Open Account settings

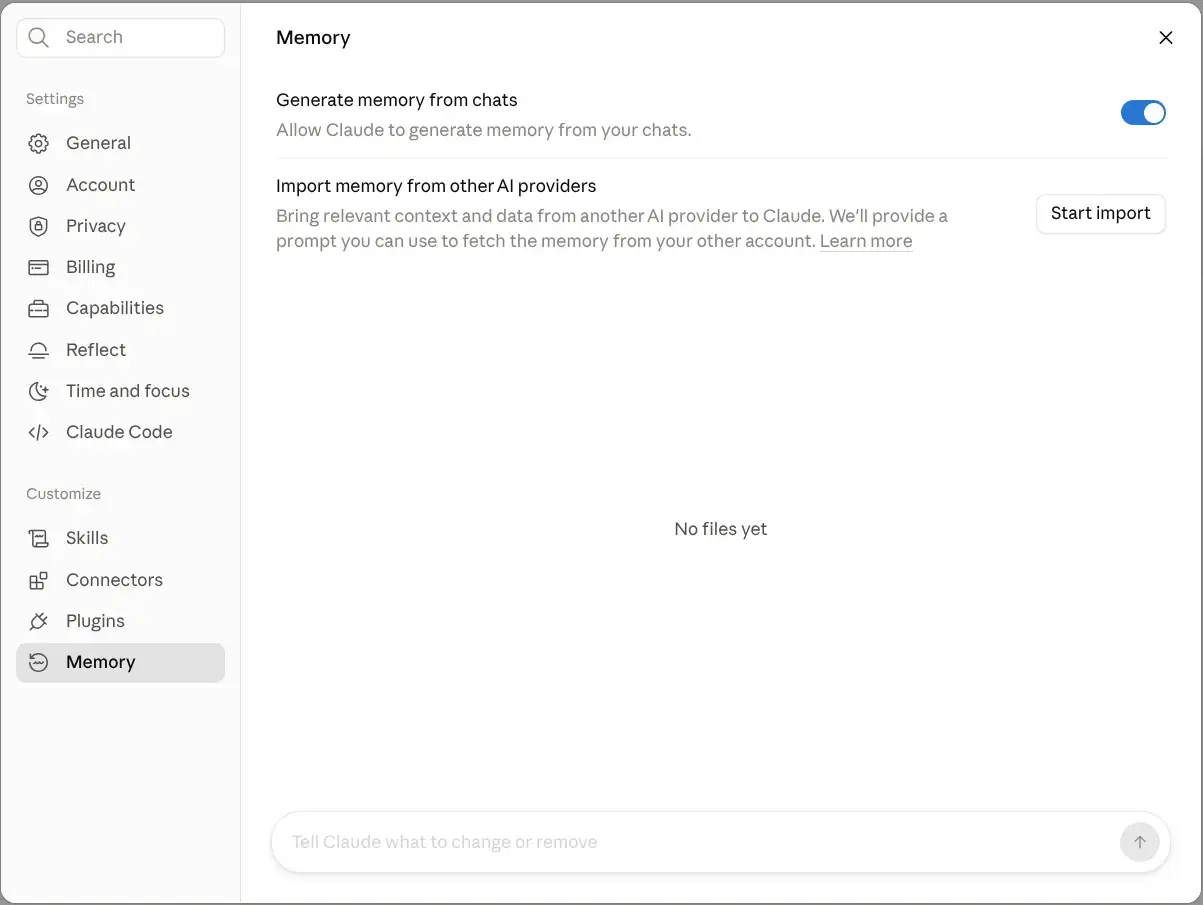[120, 185]
